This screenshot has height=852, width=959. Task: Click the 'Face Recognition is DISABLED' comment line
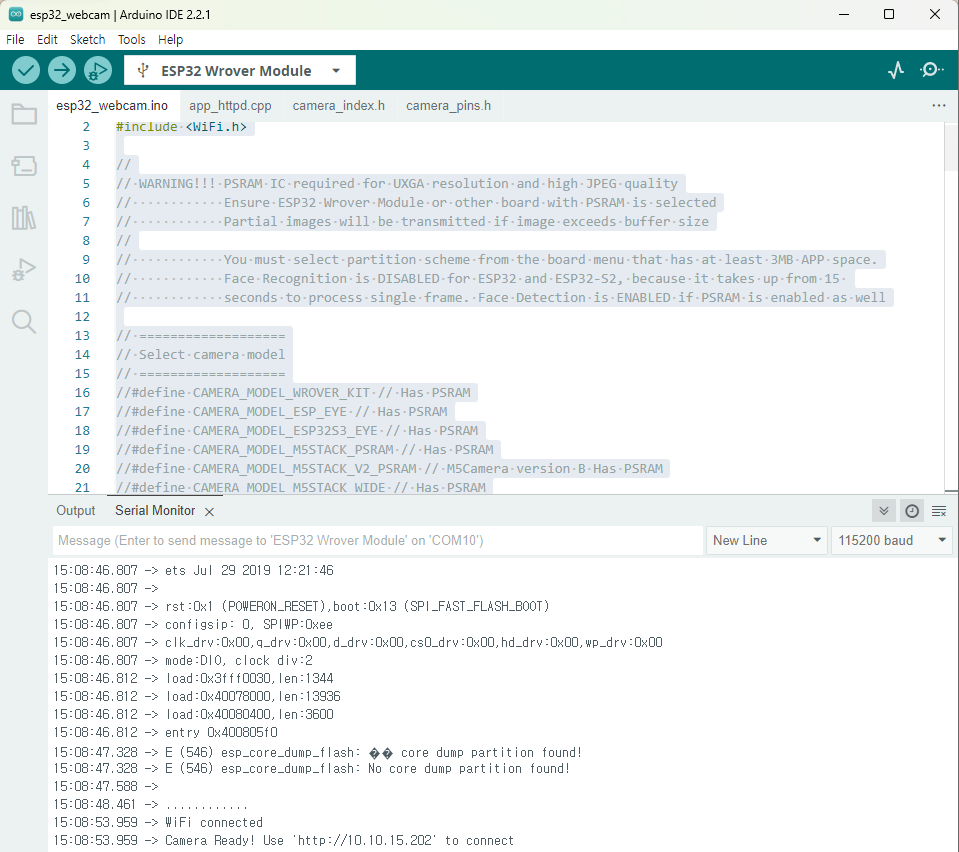pos(482,278)
